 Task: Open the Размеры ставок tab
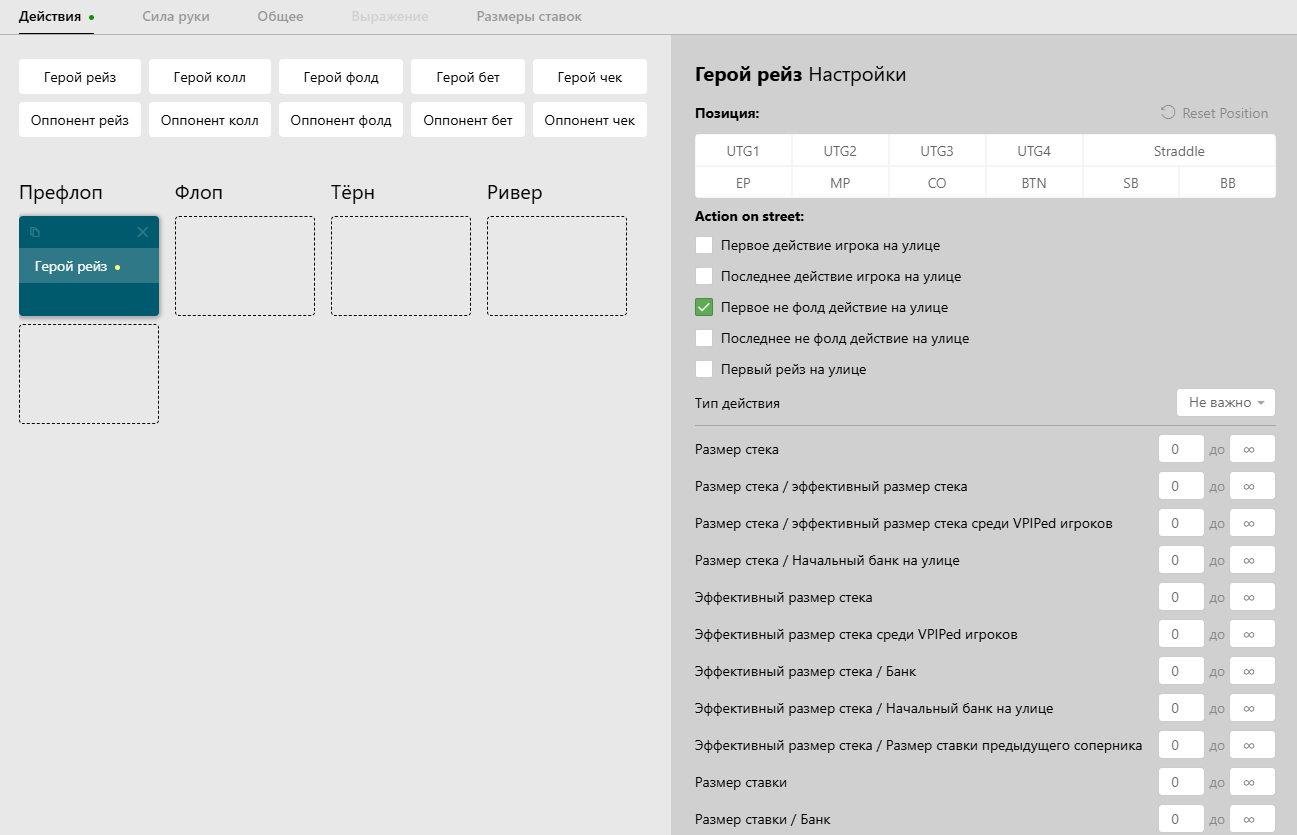pyautogui.click(x=528, y=17)
